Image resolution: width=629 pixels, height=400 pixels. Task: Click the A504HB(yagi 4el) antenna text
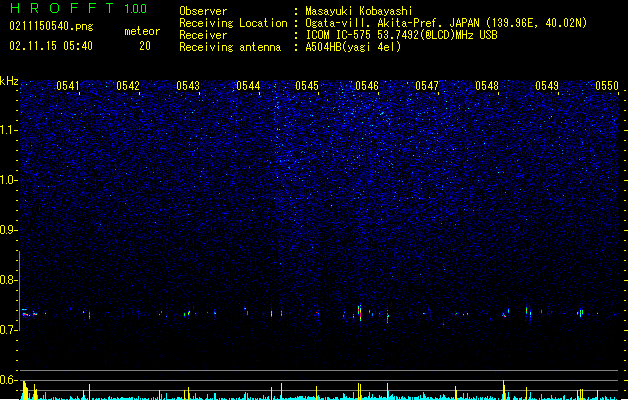(x=353, y=47)
